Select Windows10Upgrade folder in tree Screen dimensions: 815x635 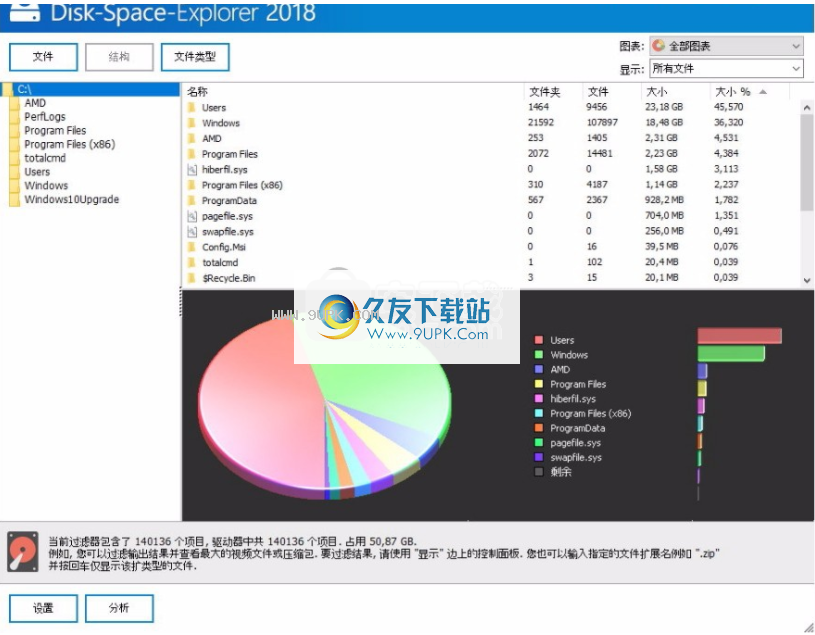(72, 200)
